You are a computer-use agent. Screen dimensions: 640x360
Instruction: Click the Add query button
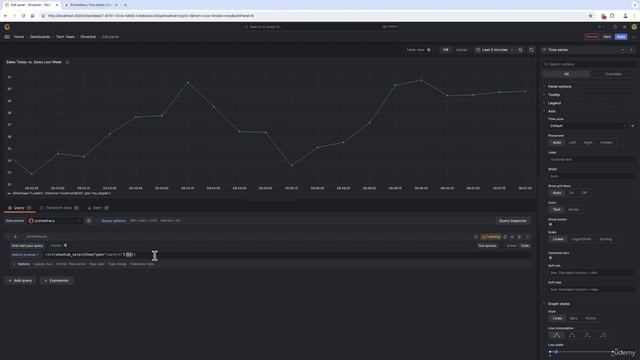tap(20, 281)
